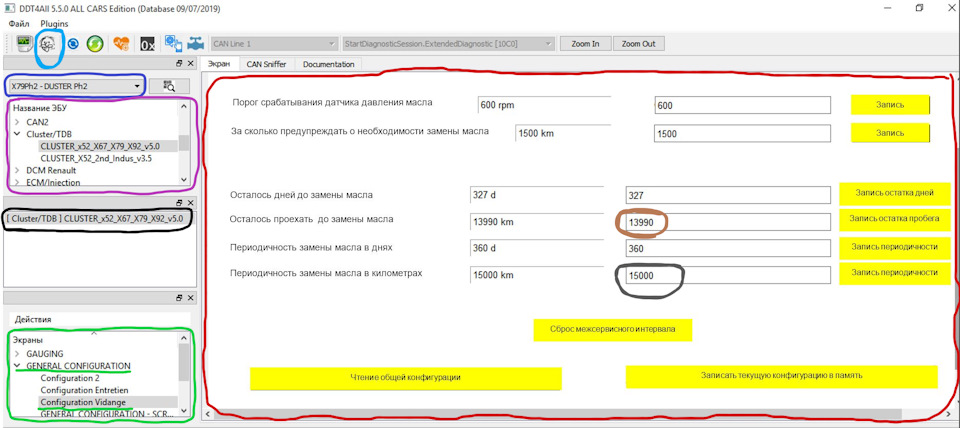The height and width of the screenshot is (428, 960).
Task: Open the 0x hex command editor
Action: coord(148,44)
